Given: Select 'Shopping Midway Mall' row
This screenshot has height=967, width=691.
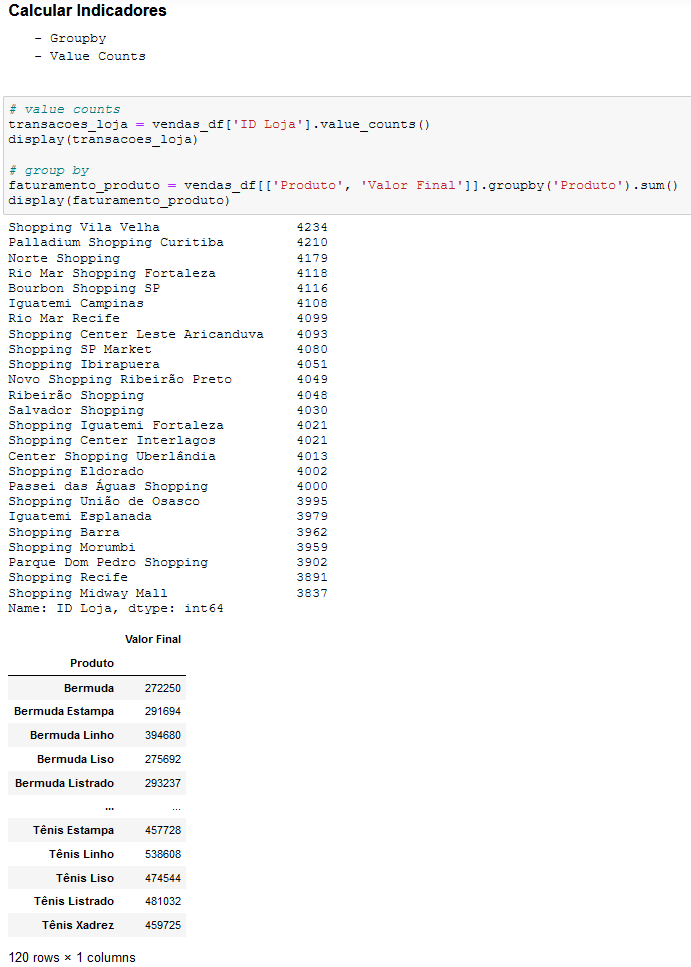Looking at the screenshot, I should [x=168, y=593].
